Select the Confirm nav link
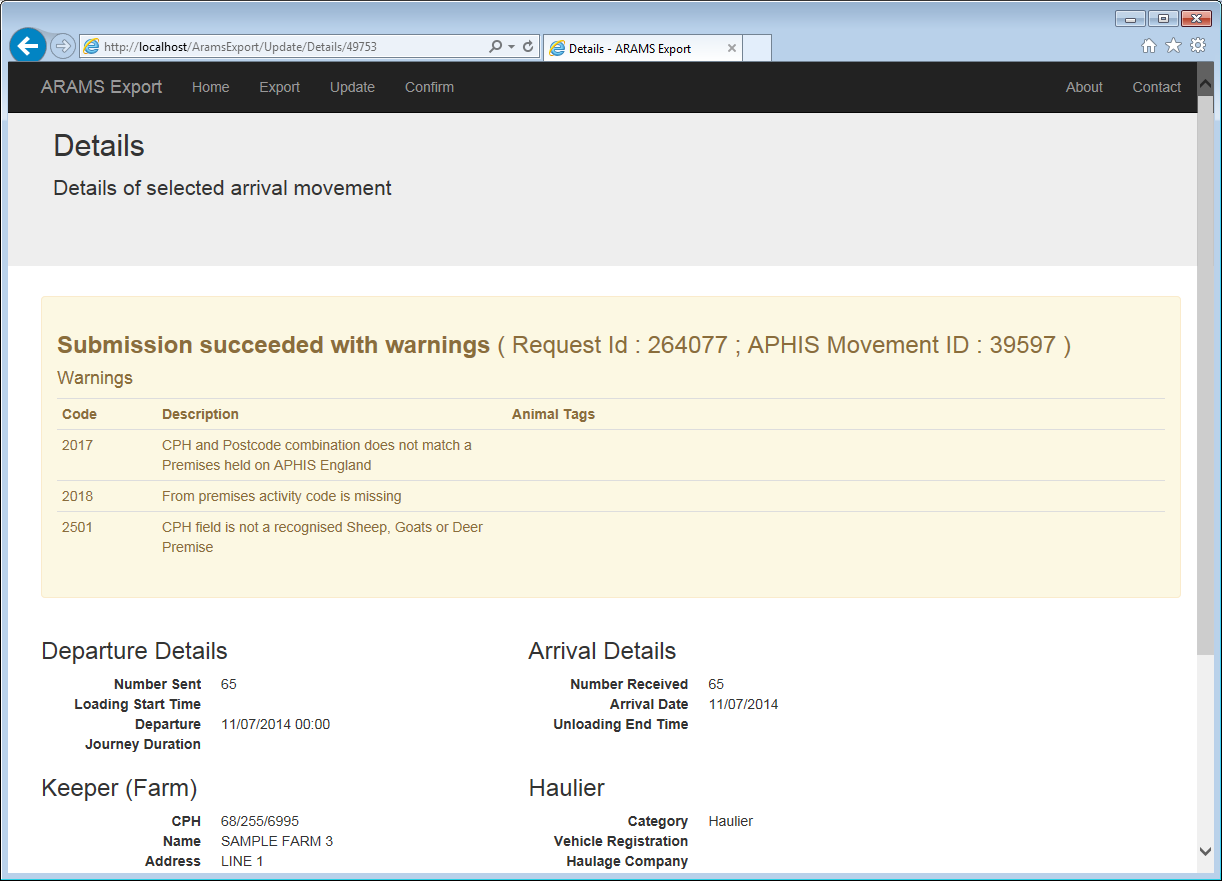Image resolution: width=1222 pixels, height=881 pixels. [x=429, y=87]
